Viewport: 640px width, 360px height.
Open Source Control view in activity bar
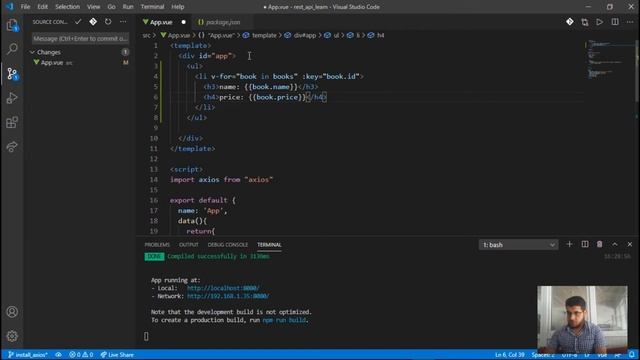[12, 73]
